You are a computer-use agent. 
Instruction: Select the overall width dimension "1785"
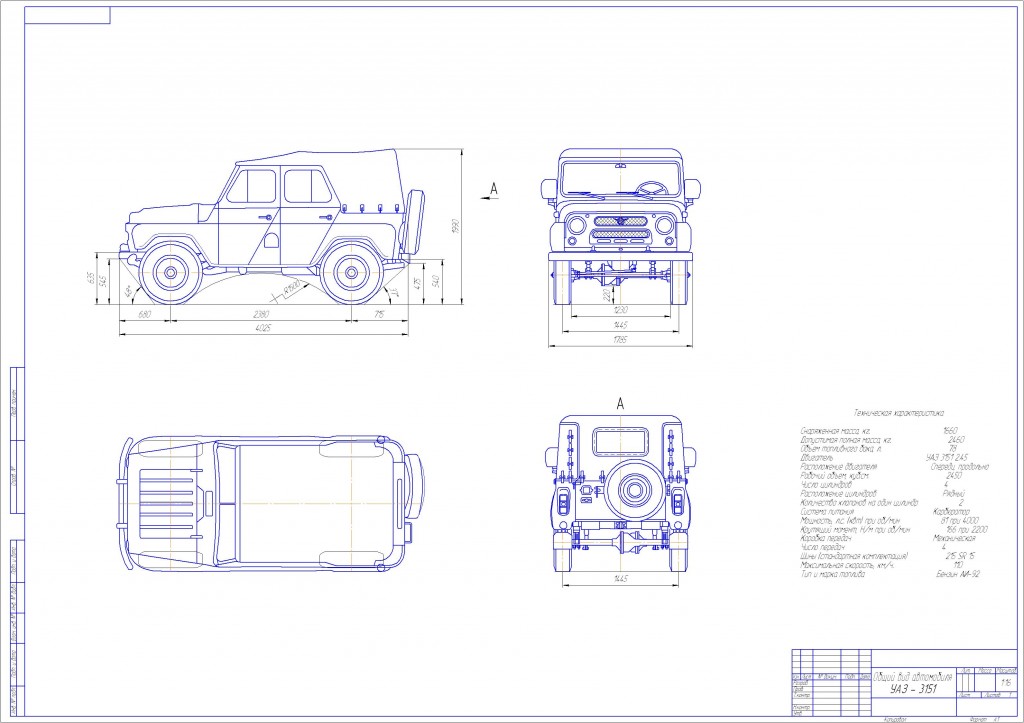pos(620,340)
